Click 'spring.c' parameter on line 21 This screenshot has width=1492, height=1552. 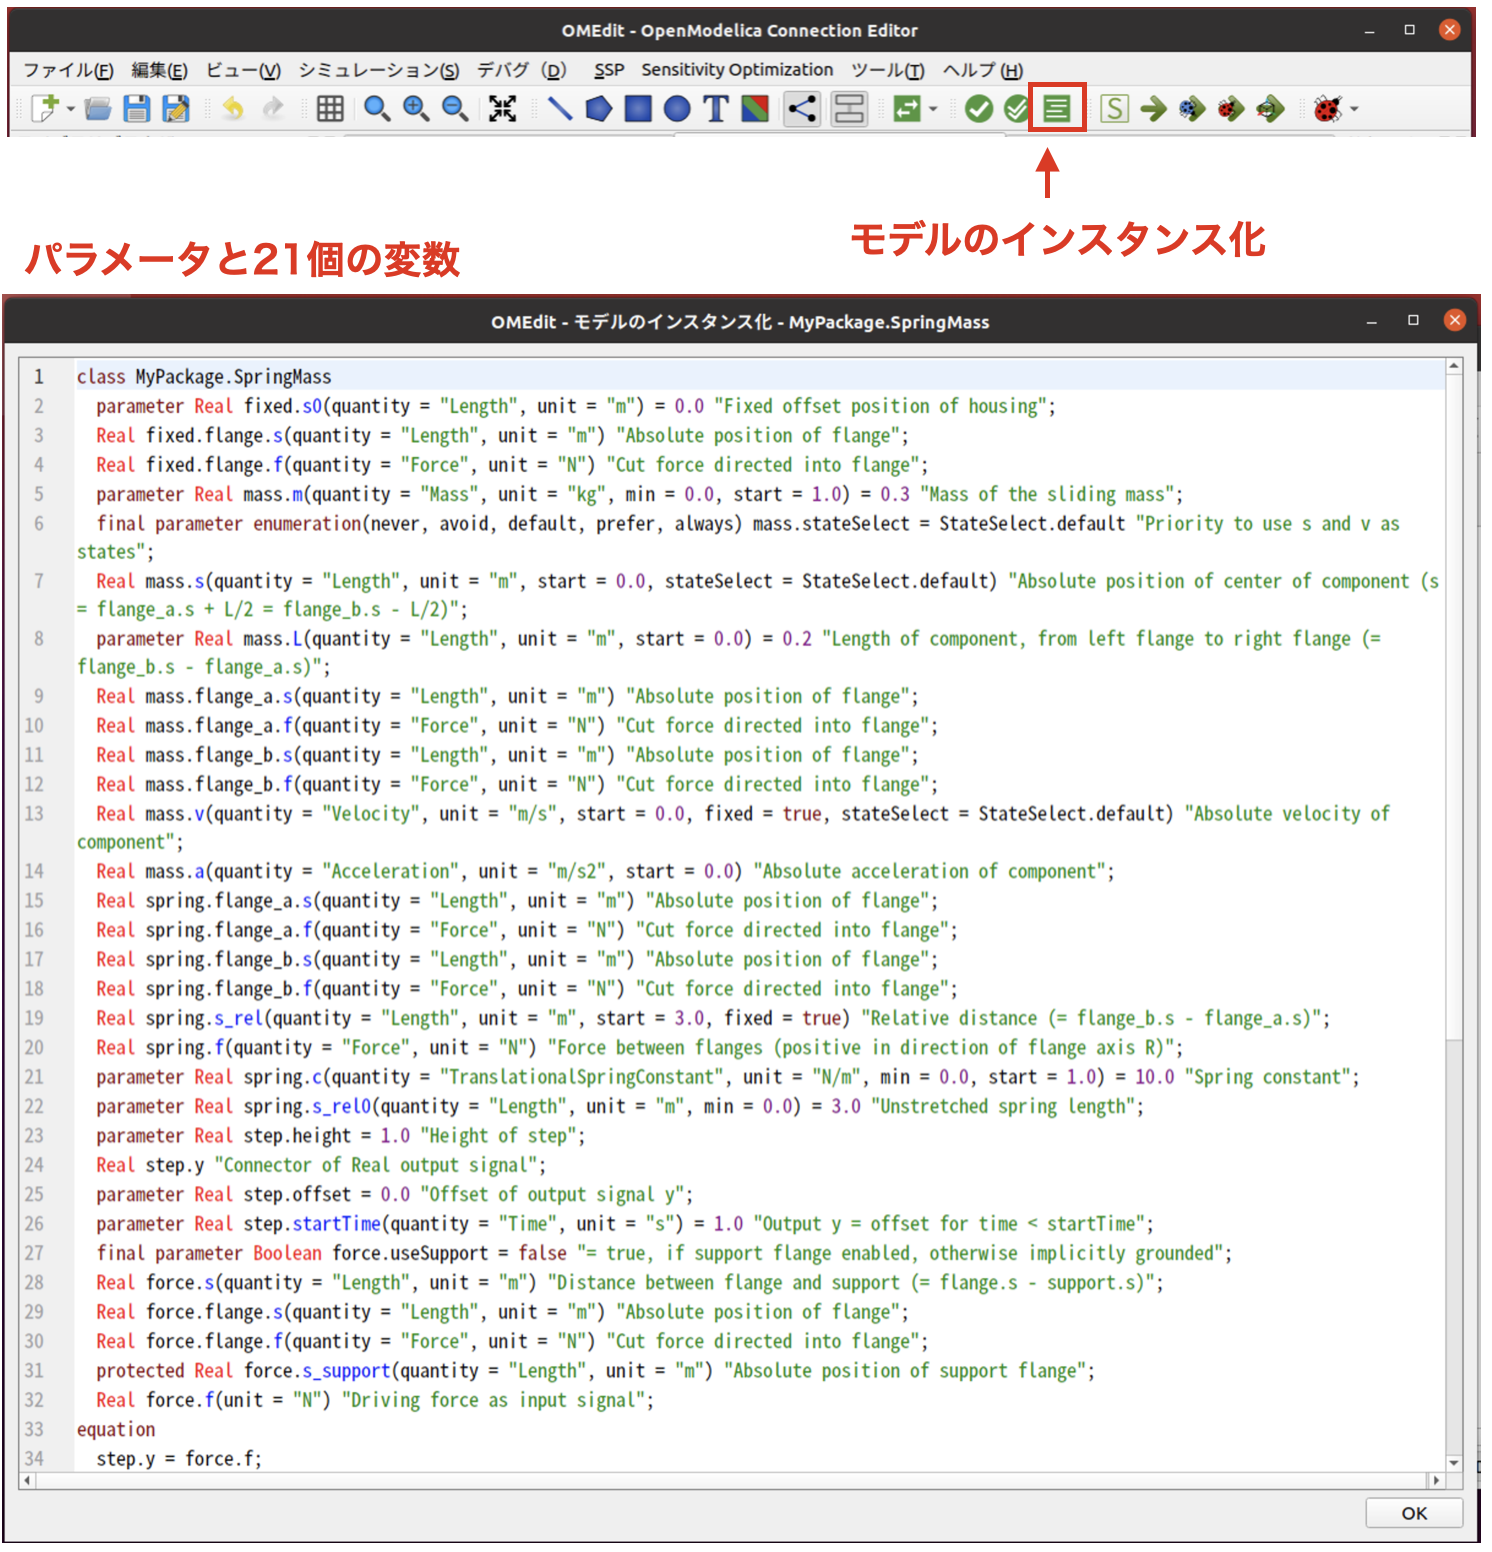[x=283, y=1077]
